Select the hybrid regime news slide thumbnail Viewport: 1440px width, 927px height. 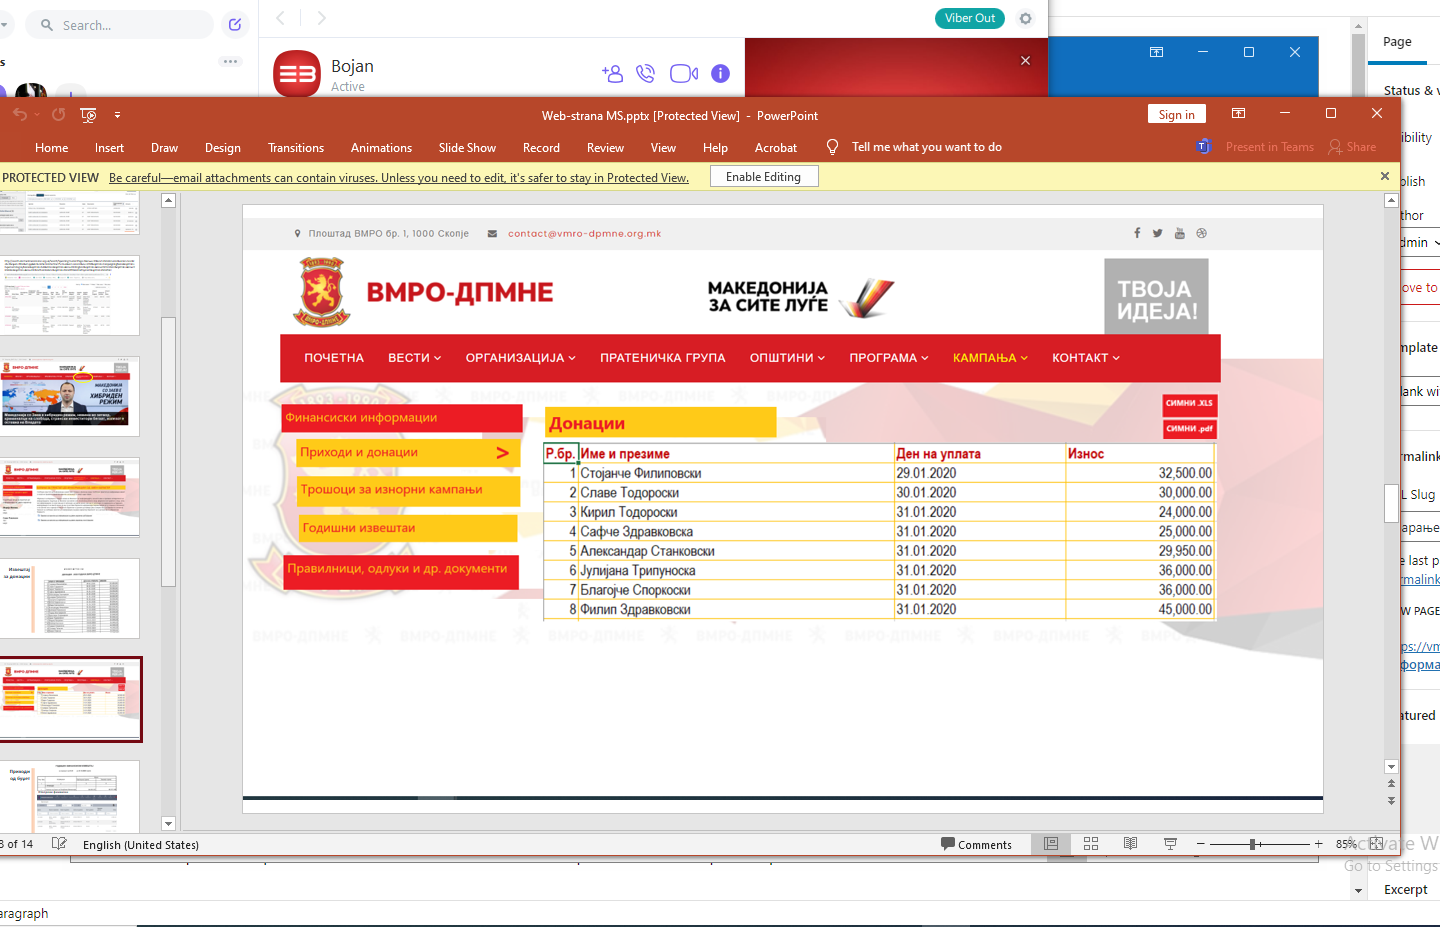point(70,395)
